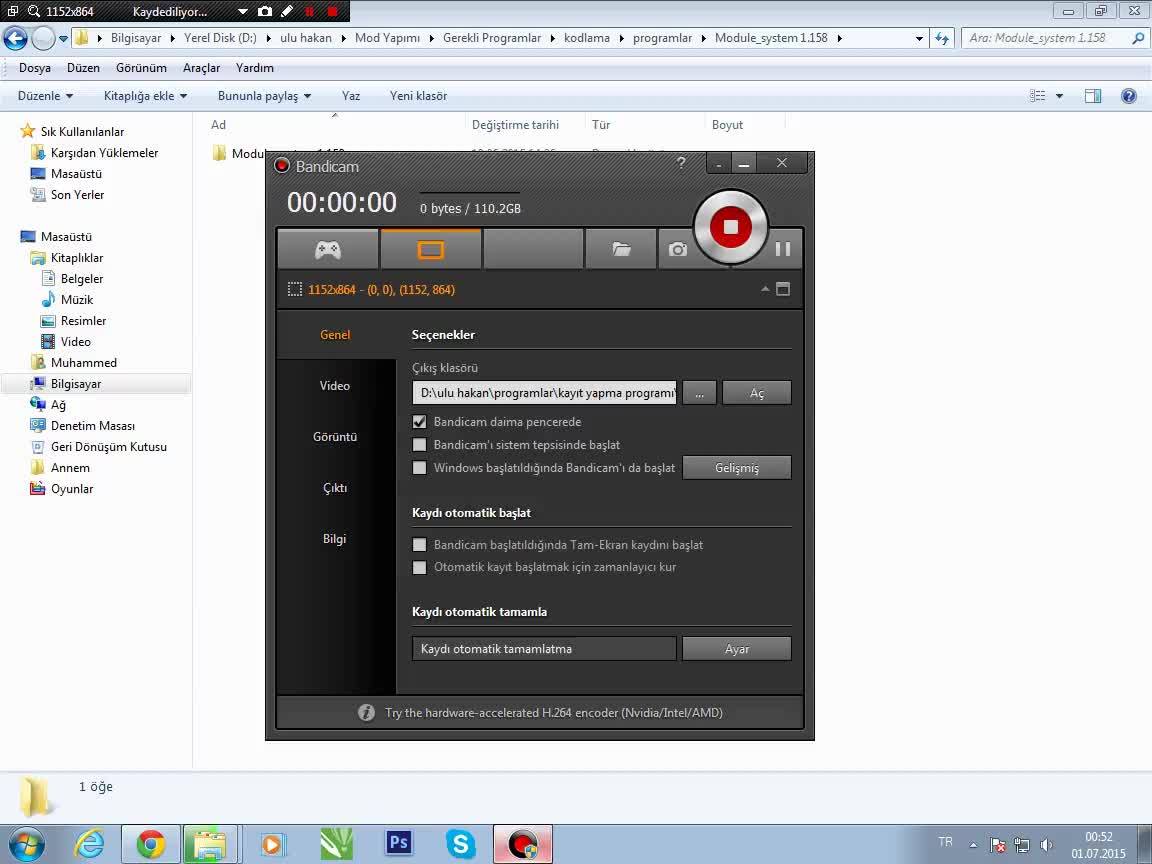The height and width of the screenshot is (864, 1152).
Task: Open dropdown arrow in top recording bar
Action: (242, 12)
